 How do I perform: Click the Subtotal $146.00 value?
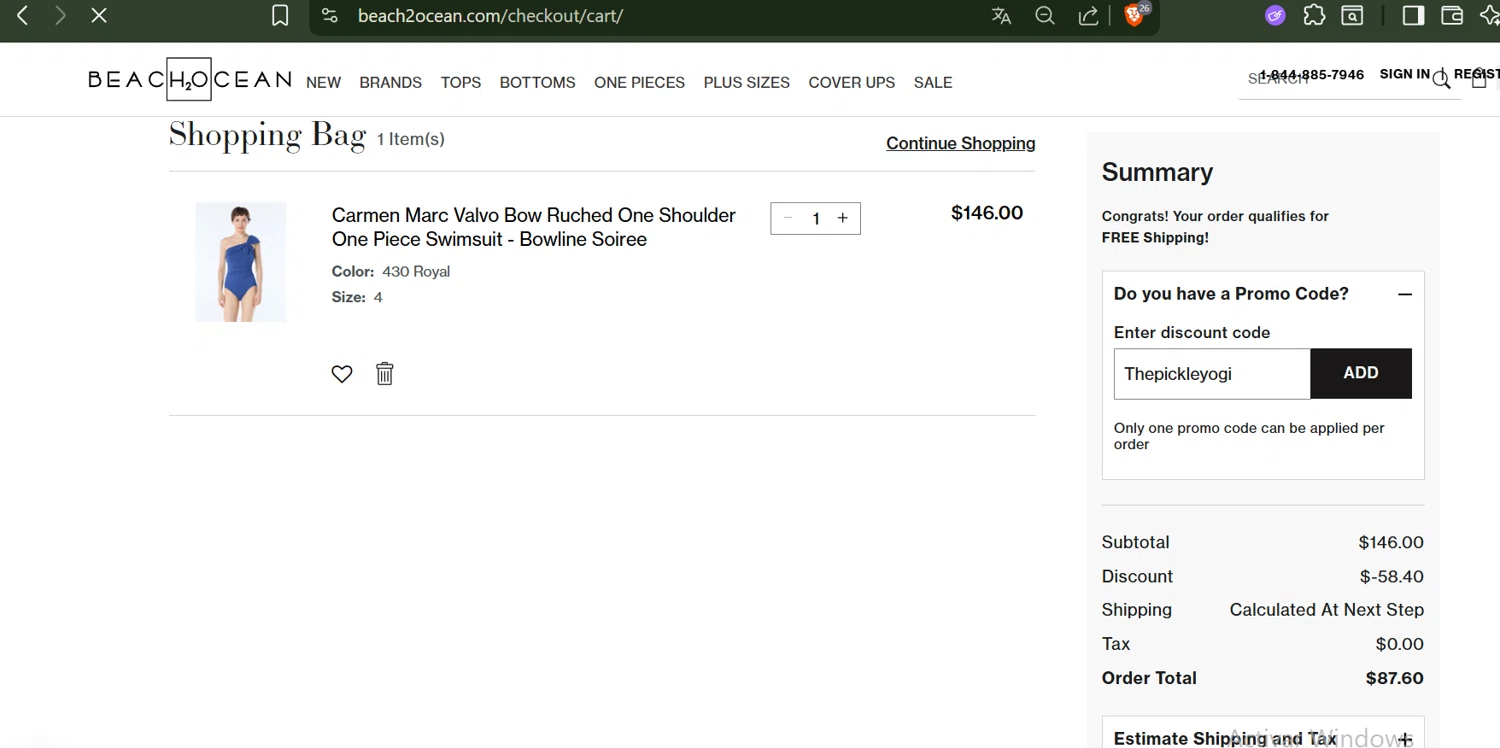(x=1391, y=542)
